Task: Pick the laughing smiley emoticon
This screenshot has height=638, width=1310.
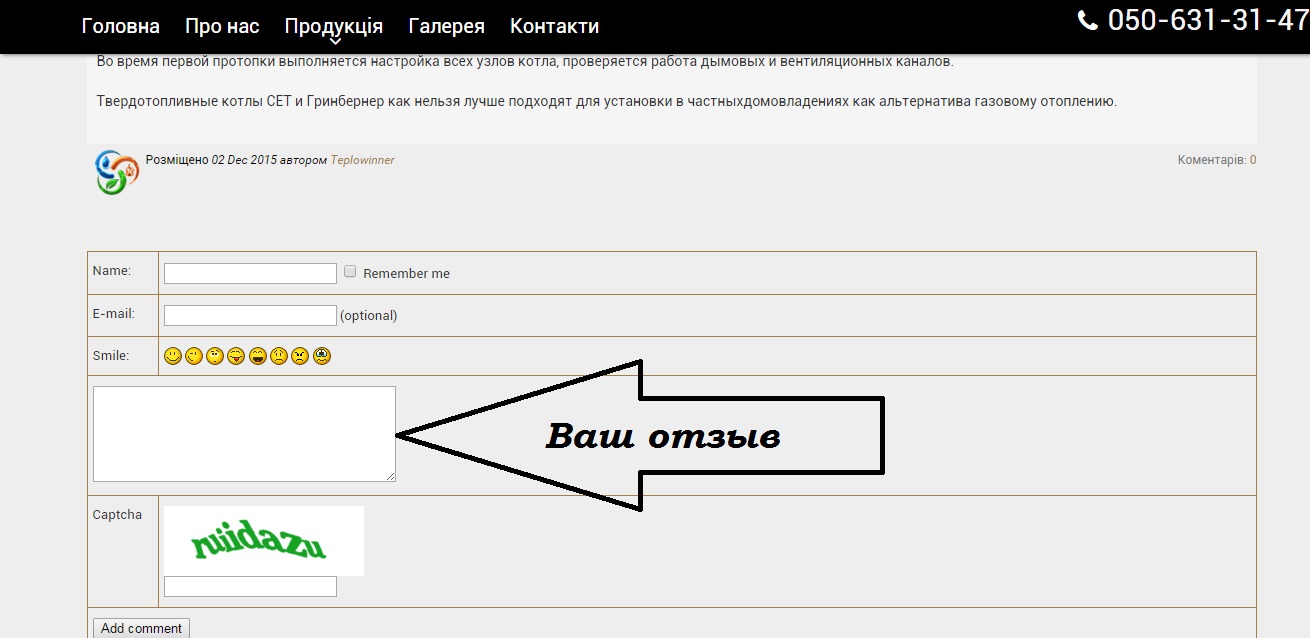Action: click(x=256, y=355)
